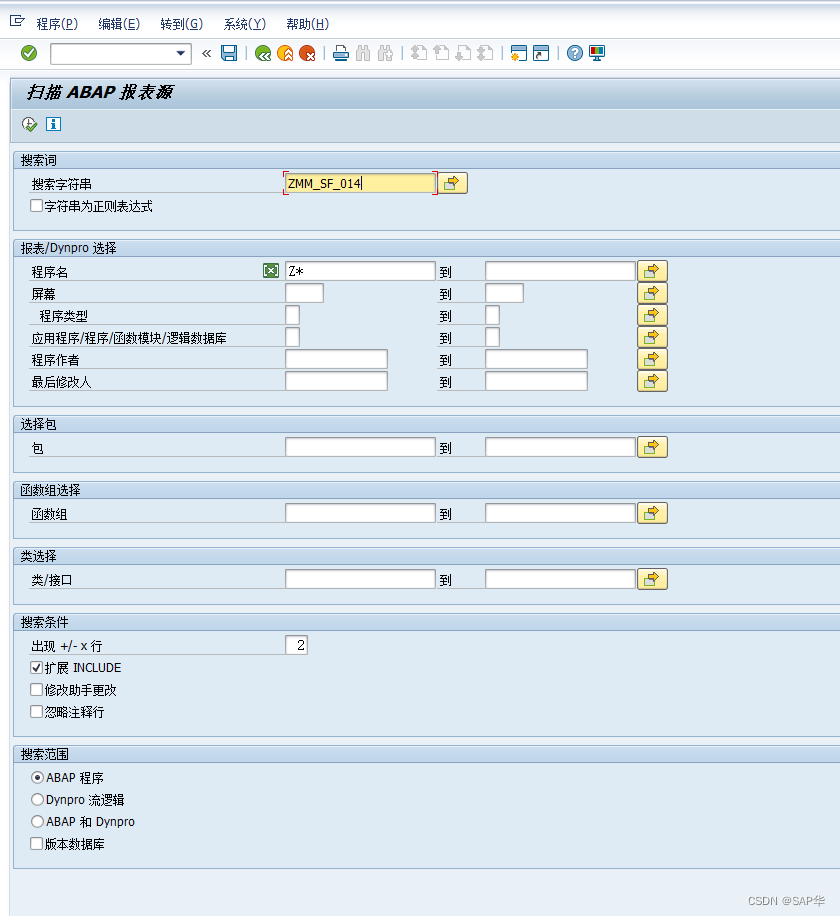Click the Information icon below the title

click(53, 124)
